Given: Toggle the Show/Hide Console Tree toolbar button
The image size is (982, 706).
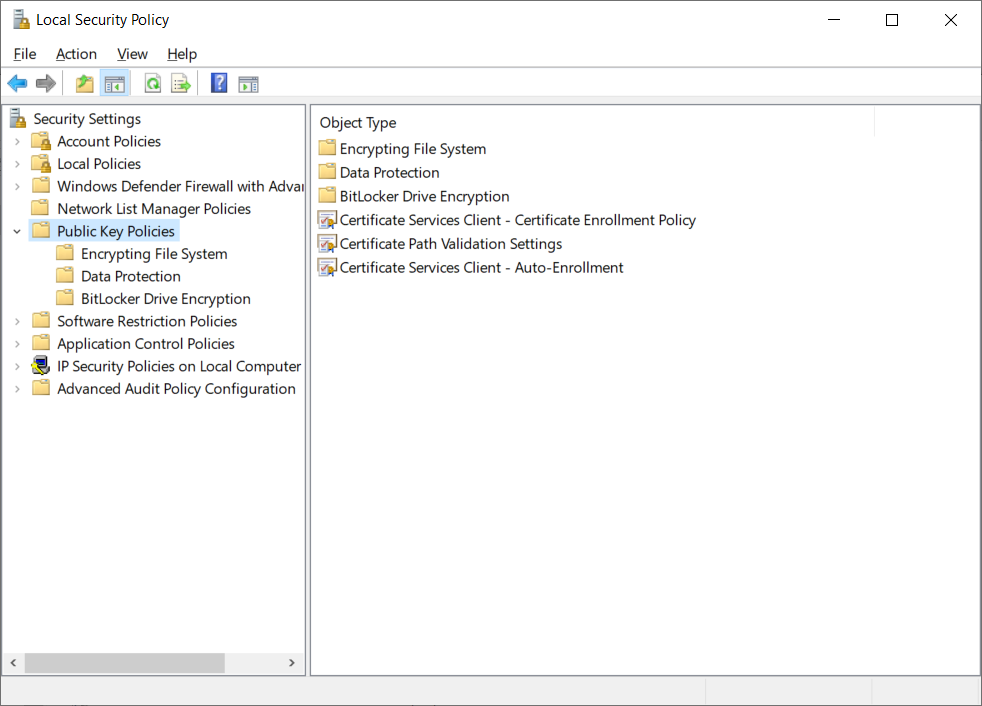Looking at the screenshot, I should pos(115,83).
